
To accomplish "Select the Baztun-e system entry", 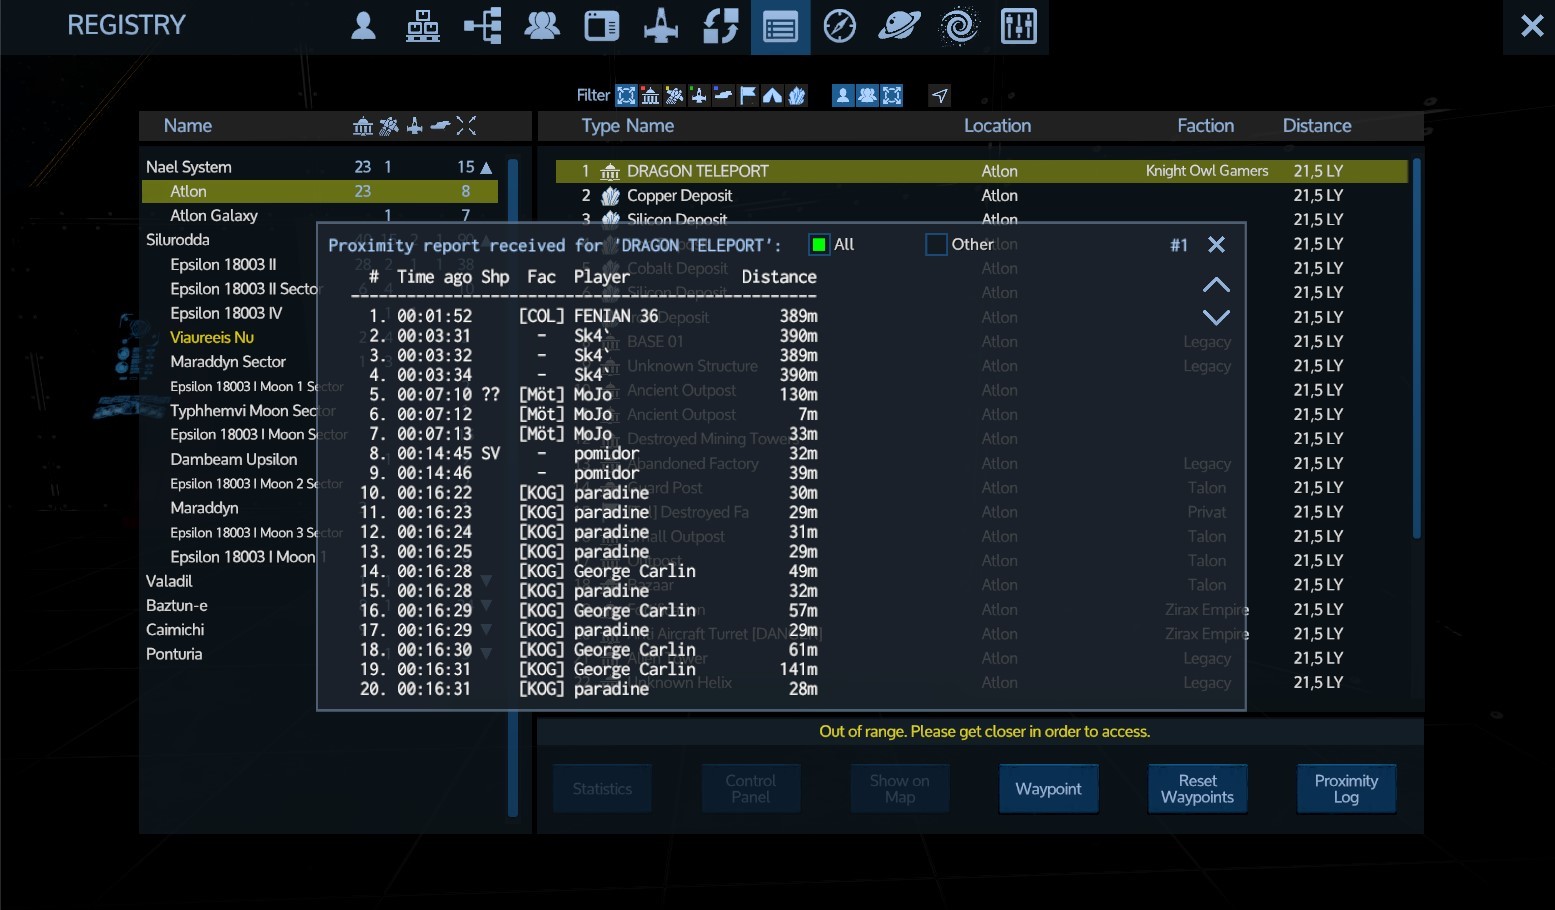I will tap(177, 605).
